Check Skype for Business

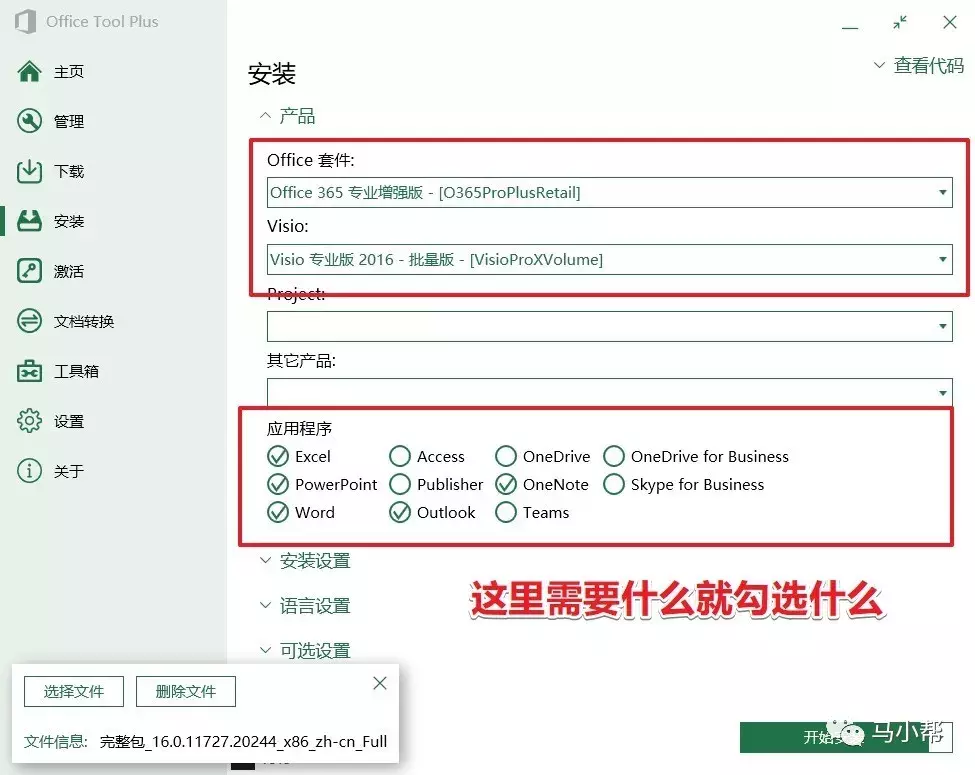point(614,485)
